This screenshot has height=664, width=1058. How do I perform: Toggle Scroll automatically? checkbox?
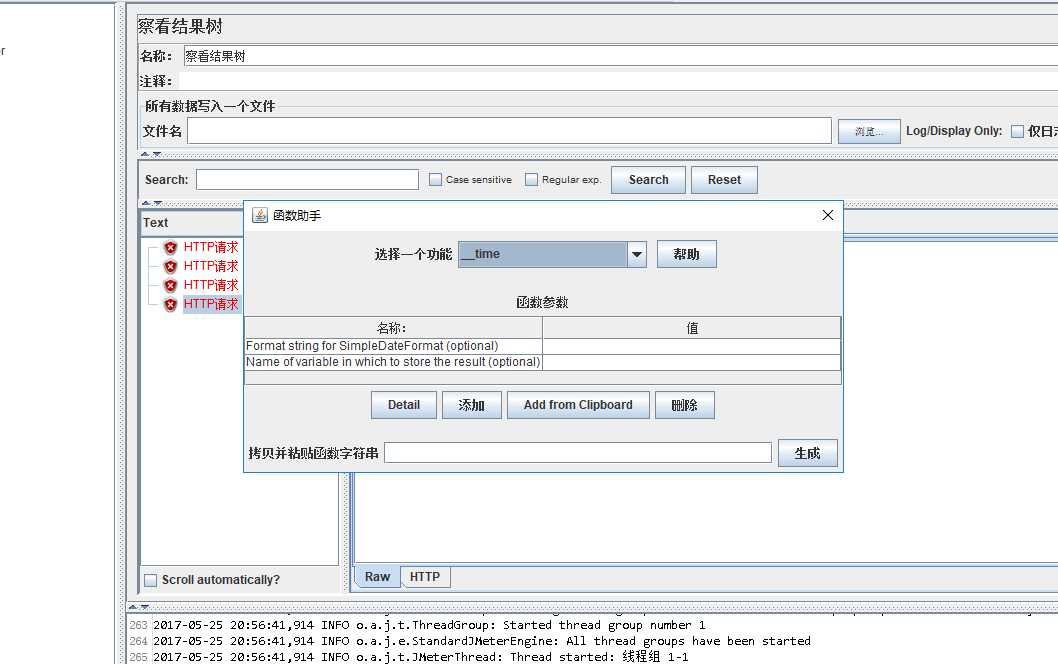click(151, 580)
